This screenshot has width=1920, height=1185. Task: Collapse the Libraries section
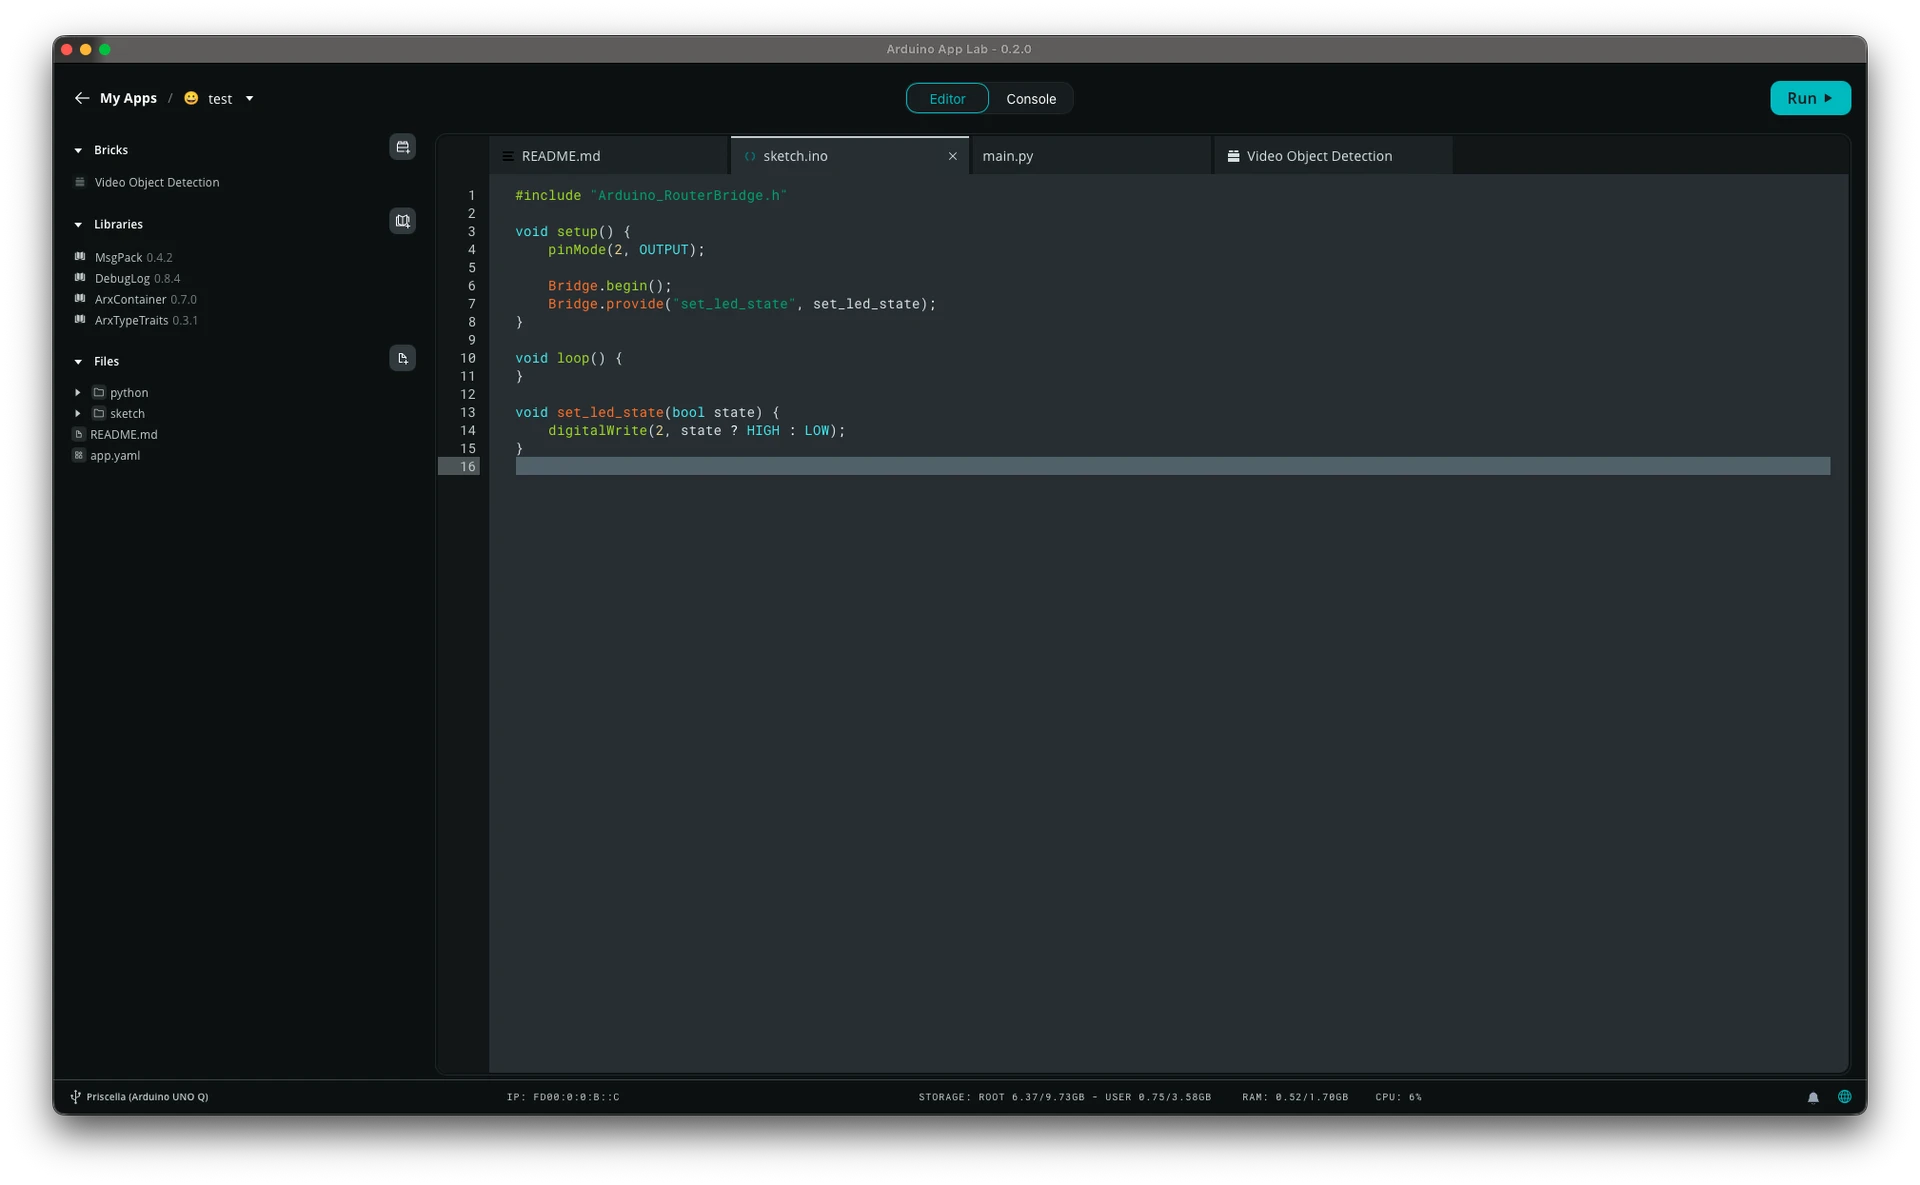point(78,225)
